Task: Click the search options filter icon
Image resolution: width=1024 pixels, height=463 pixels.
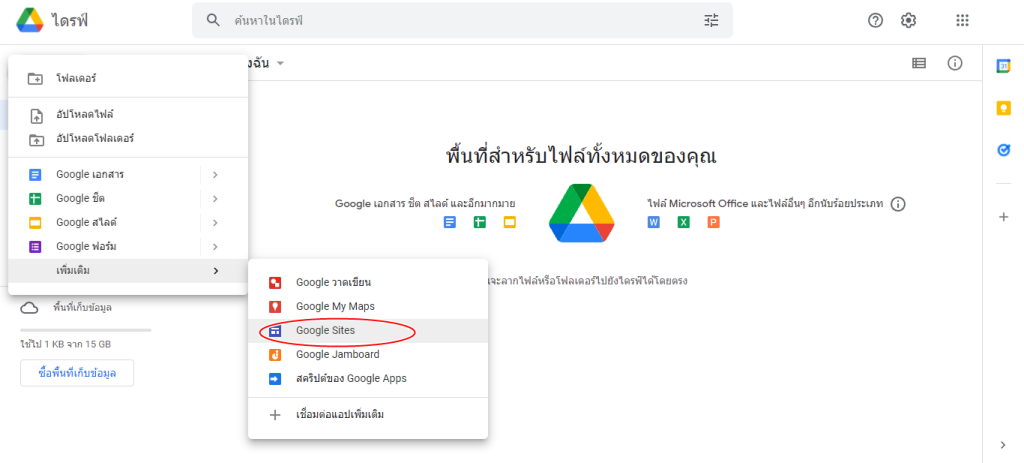Action: [711, 20]
